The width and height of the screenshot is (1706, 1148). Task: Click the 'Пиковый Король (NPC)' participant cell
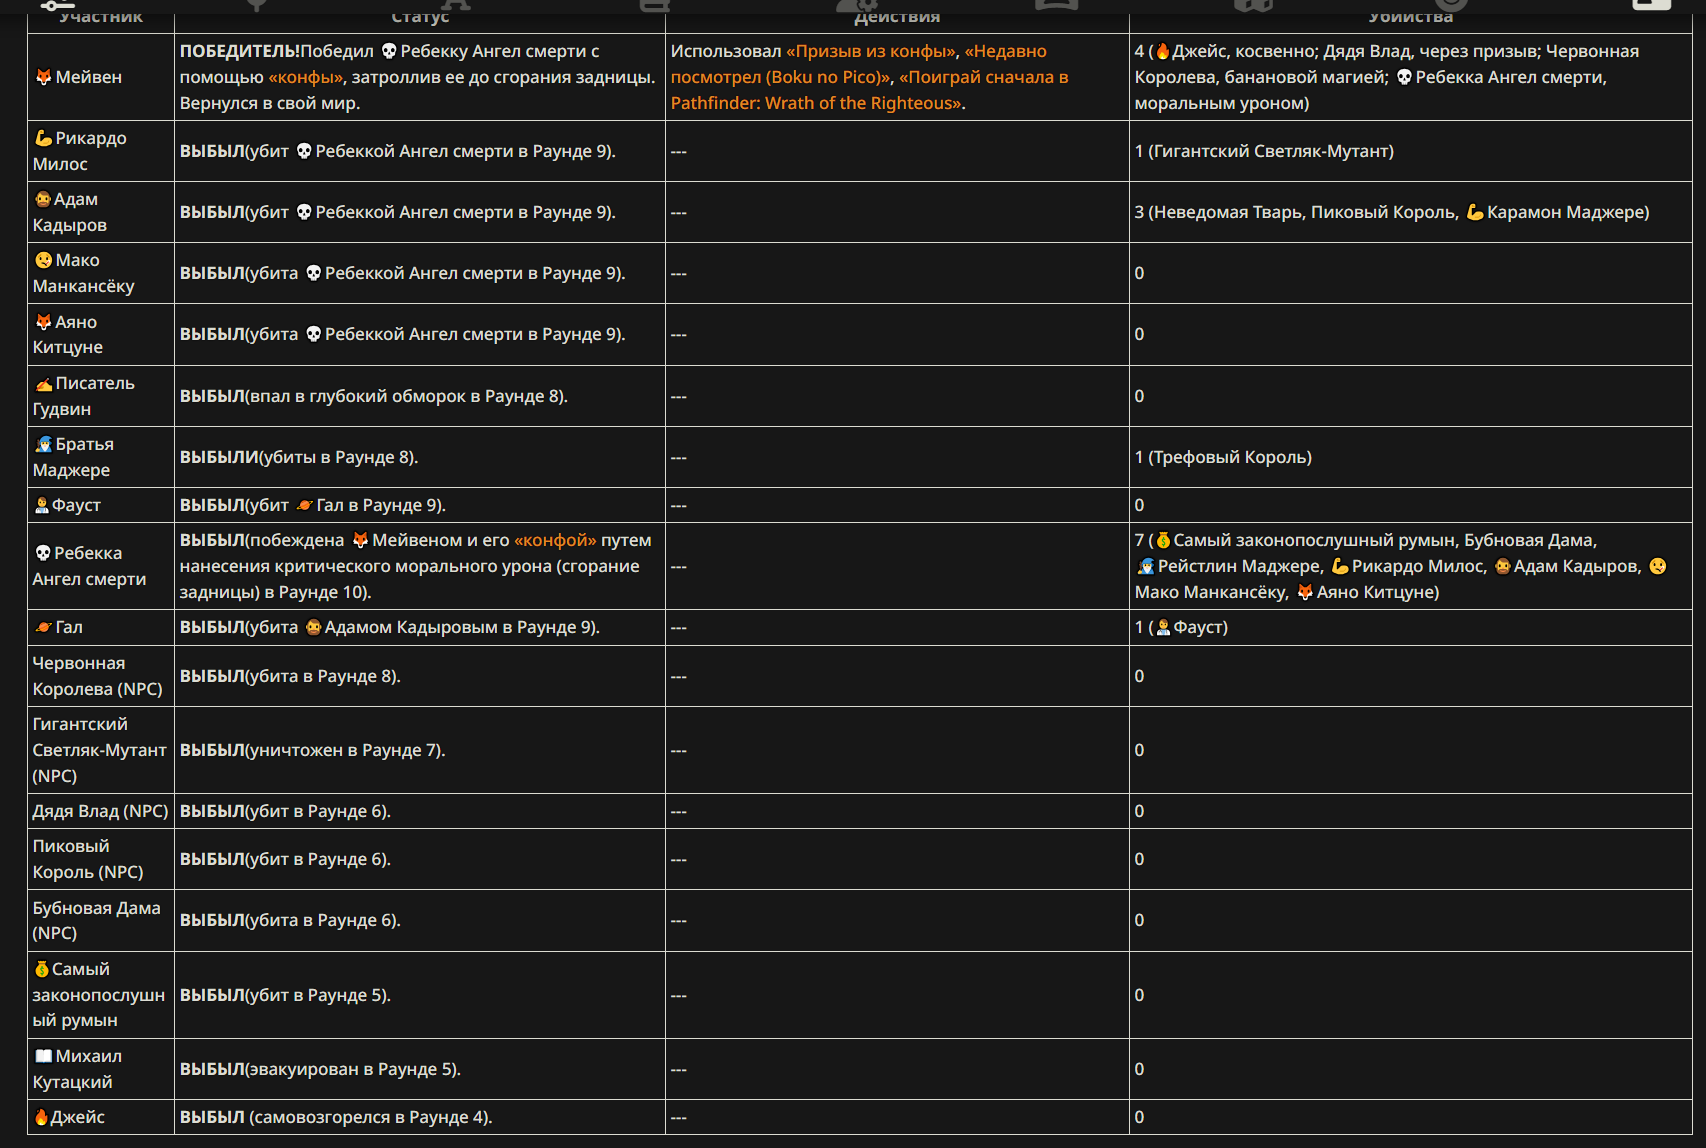[x=101, y=859]
